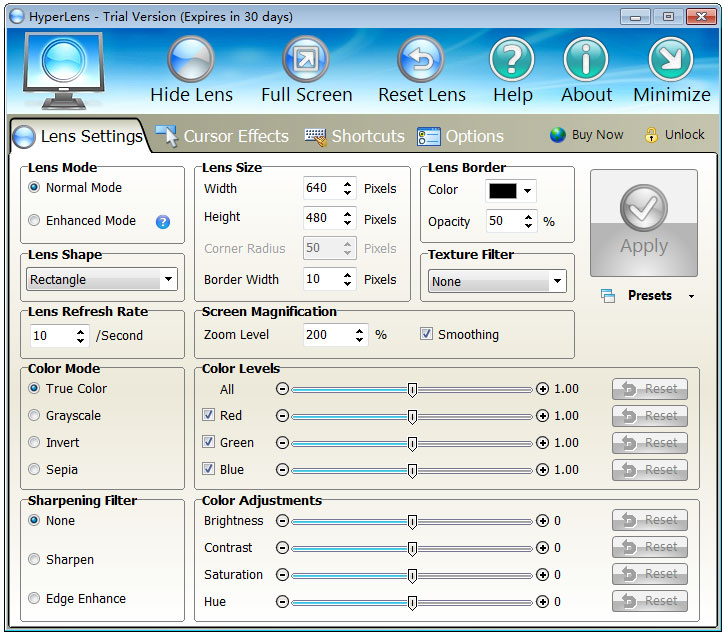Click the Hide Lens icon
Image resolution: width=724 pixels, height=634 pixels.
(191, 60)
